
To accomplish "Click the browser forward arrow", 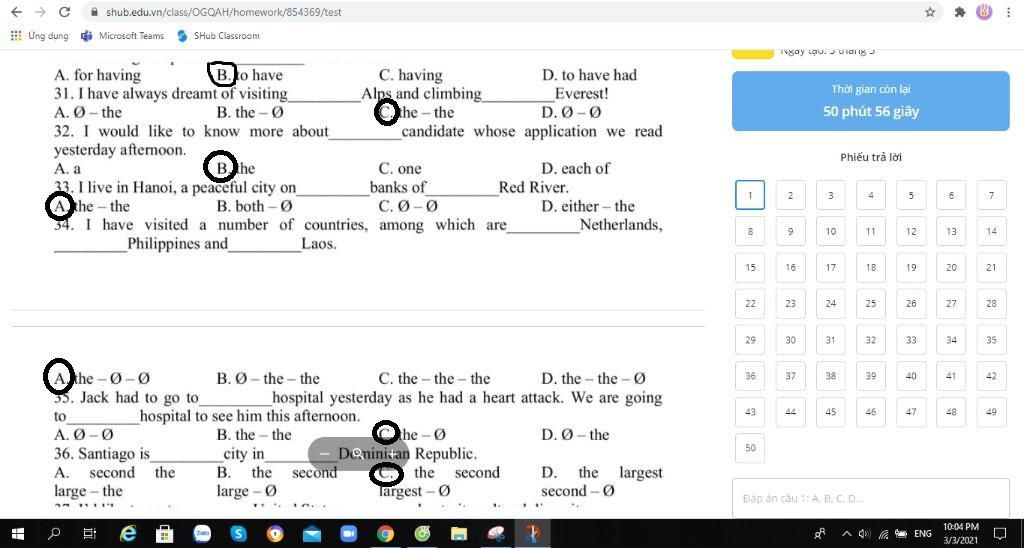I will tap(40, 12).
